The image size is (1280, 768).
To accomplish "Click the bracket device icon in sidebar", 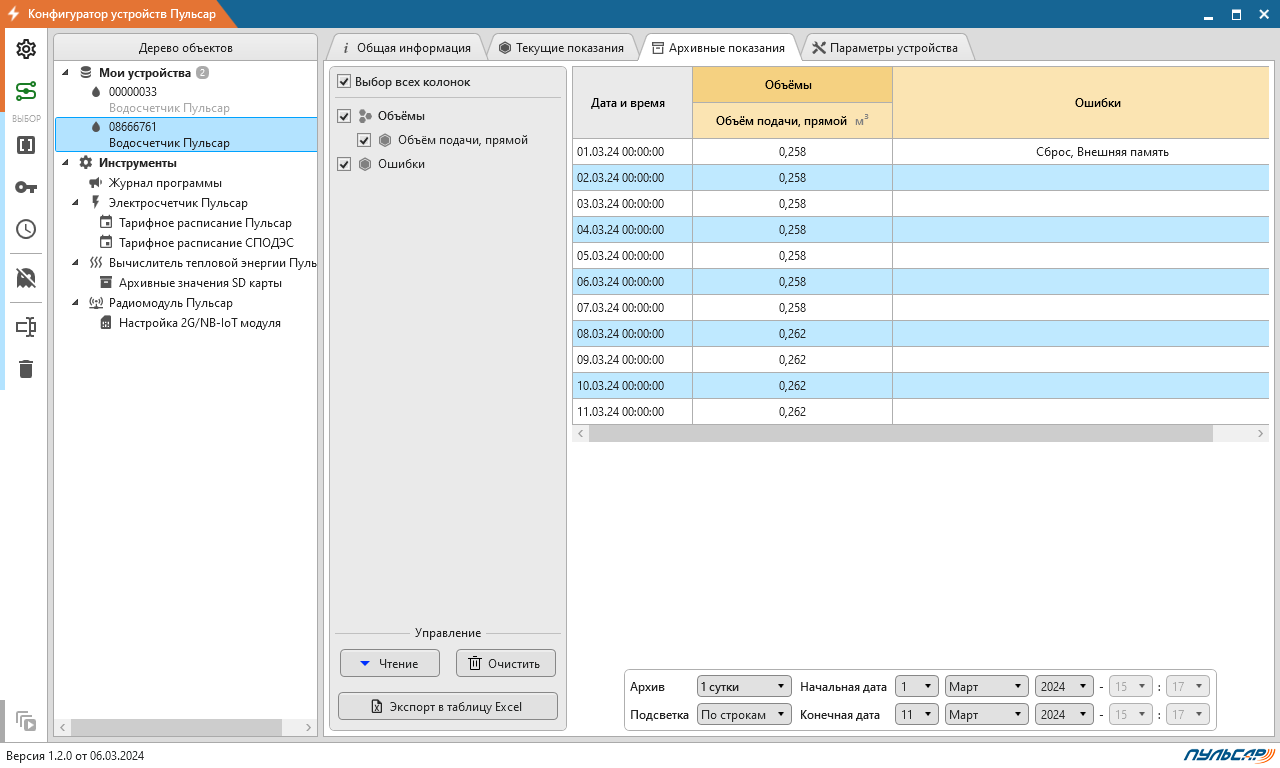I will point(26,145).
